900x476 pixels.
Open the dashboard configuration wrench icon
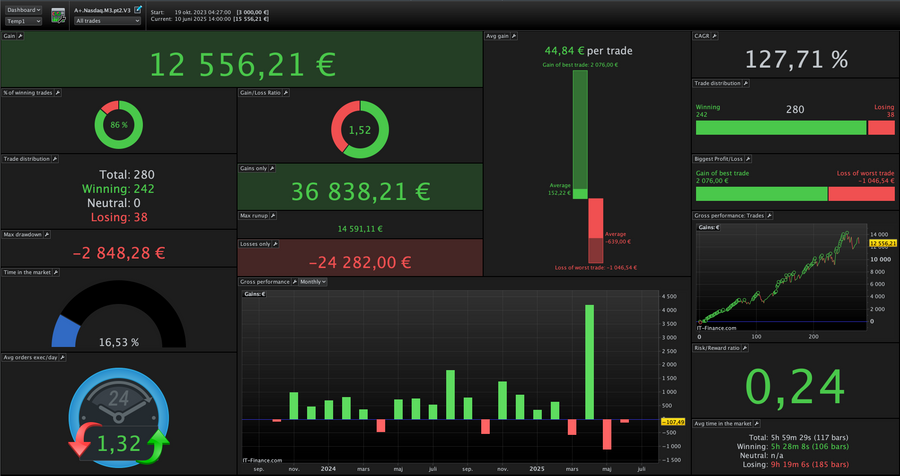coord(58,16)
